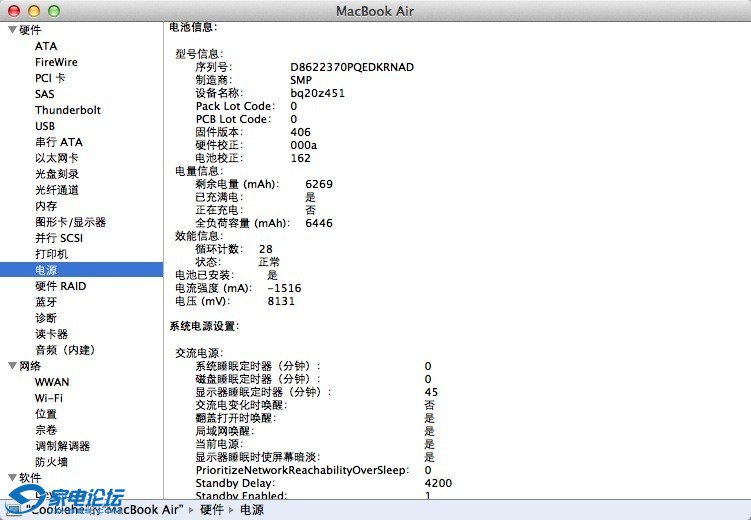Viewport: 751px width, 520px height.
Task: Click the remaining charge value 6269
Action: point(319,184)
